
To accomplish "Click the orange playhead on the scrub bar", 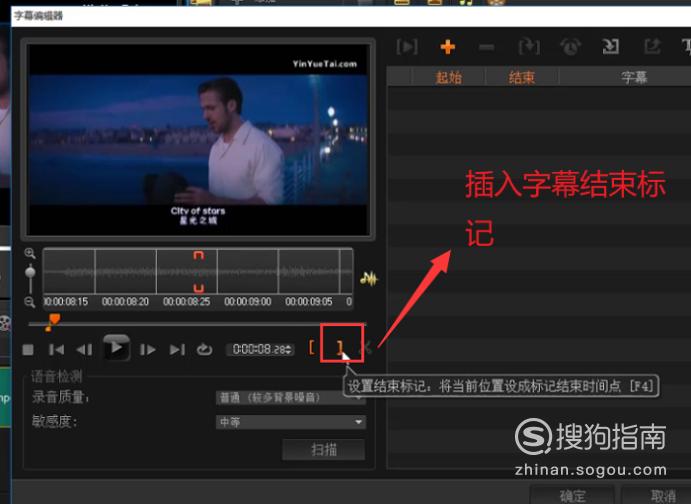I will click(x=52, y=322).
